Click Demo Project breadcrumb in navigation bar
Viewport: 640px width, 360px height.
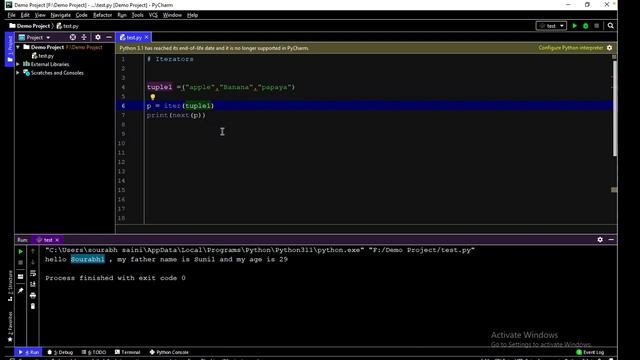[x=29, y=26]
